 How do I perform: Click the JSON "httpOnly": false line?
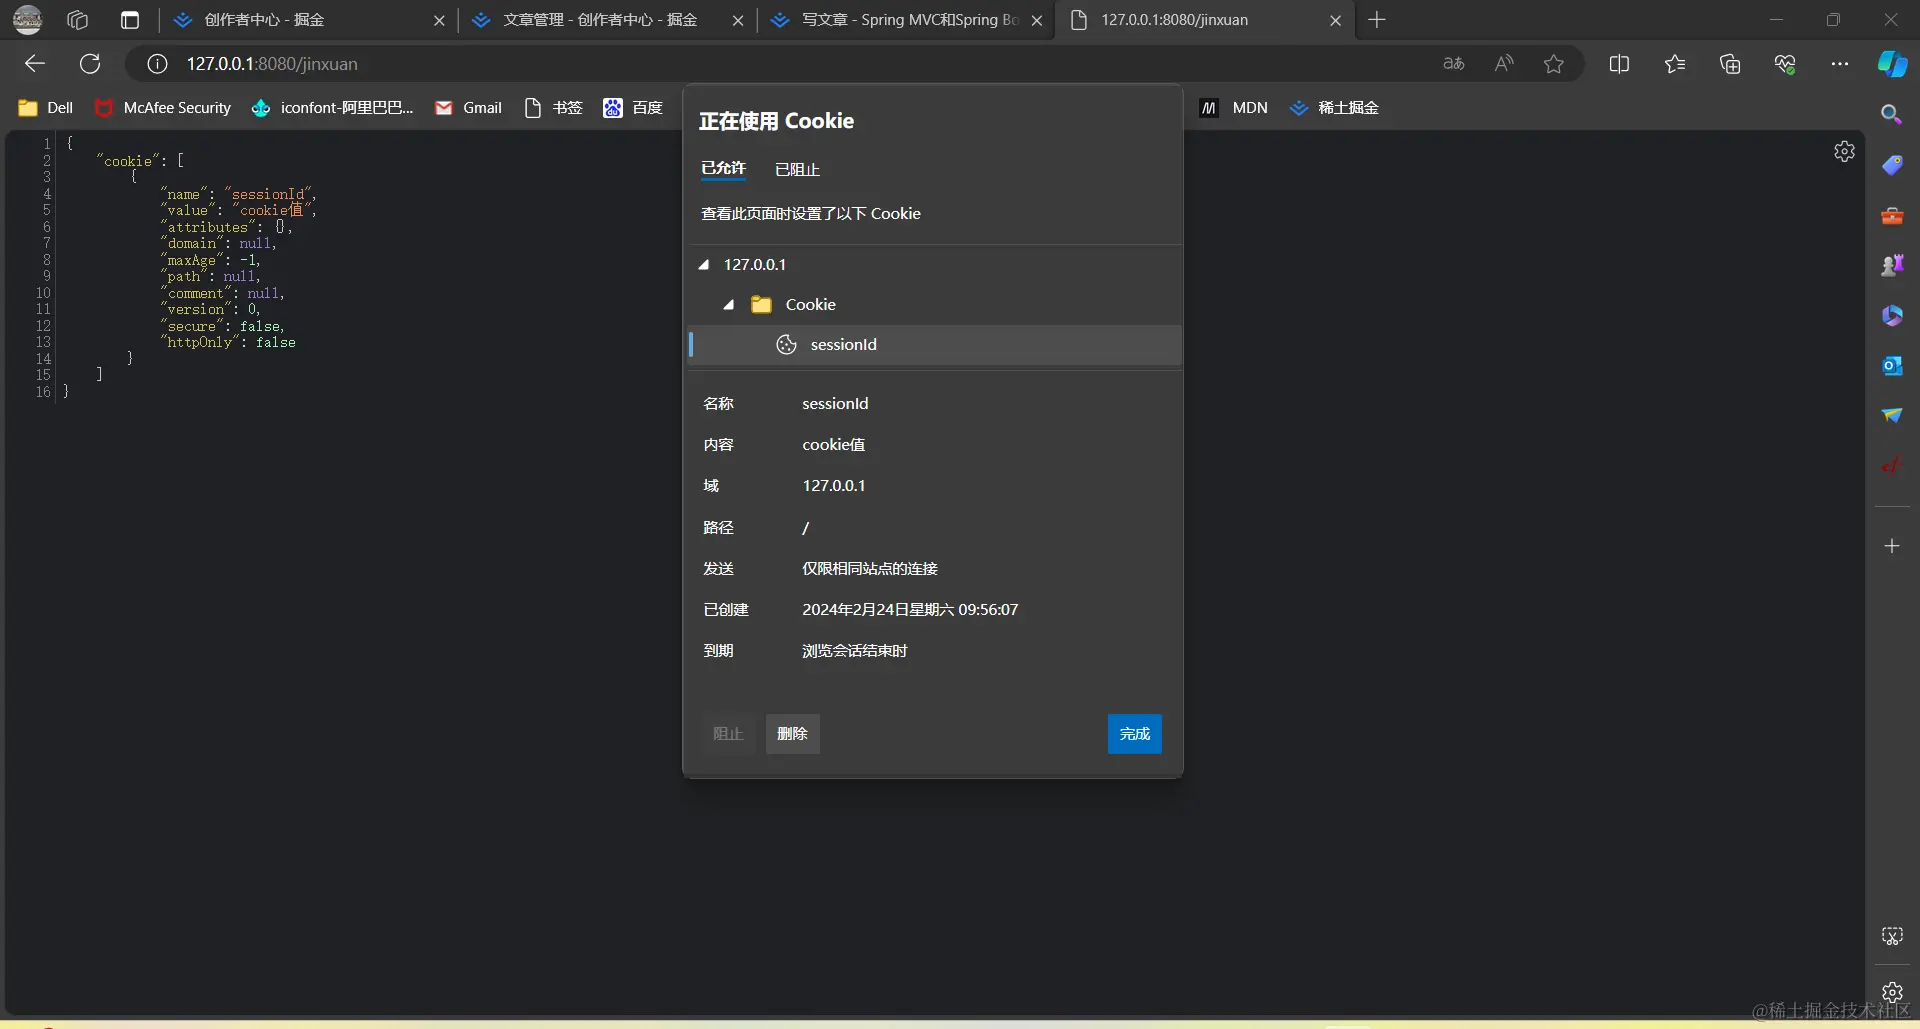[x=229, y=343]
